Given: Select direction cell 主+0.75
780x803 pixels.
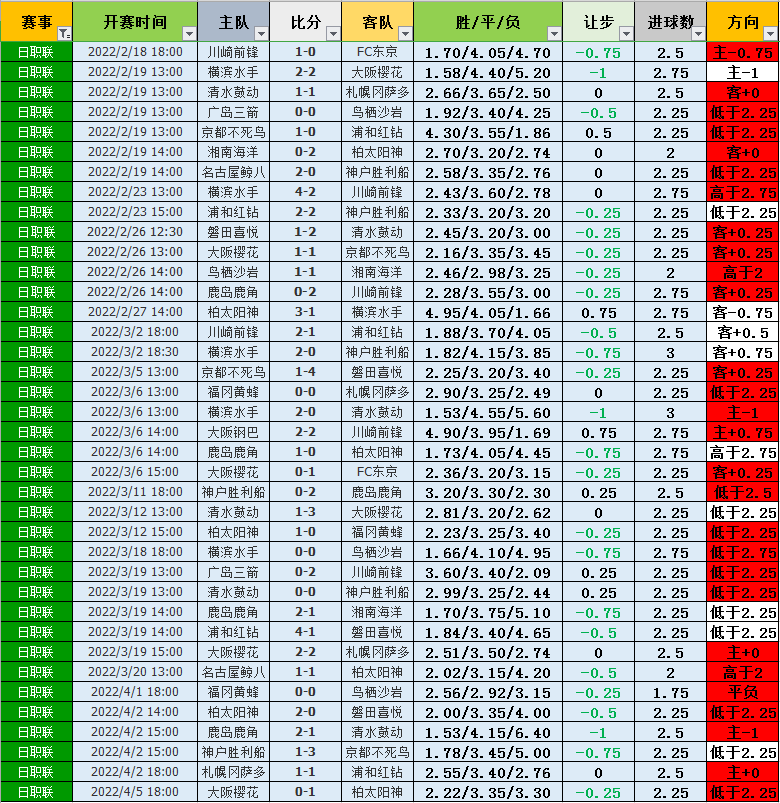Looking at the screenshot, I should pyautogui.click(x=743, y=432).
